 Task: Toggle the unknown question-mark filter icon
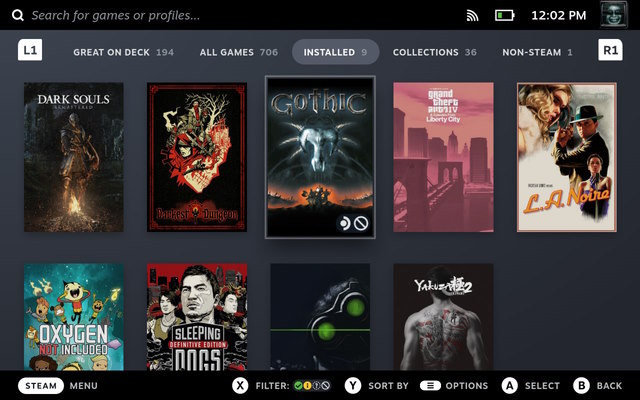(x=316, y=386)
